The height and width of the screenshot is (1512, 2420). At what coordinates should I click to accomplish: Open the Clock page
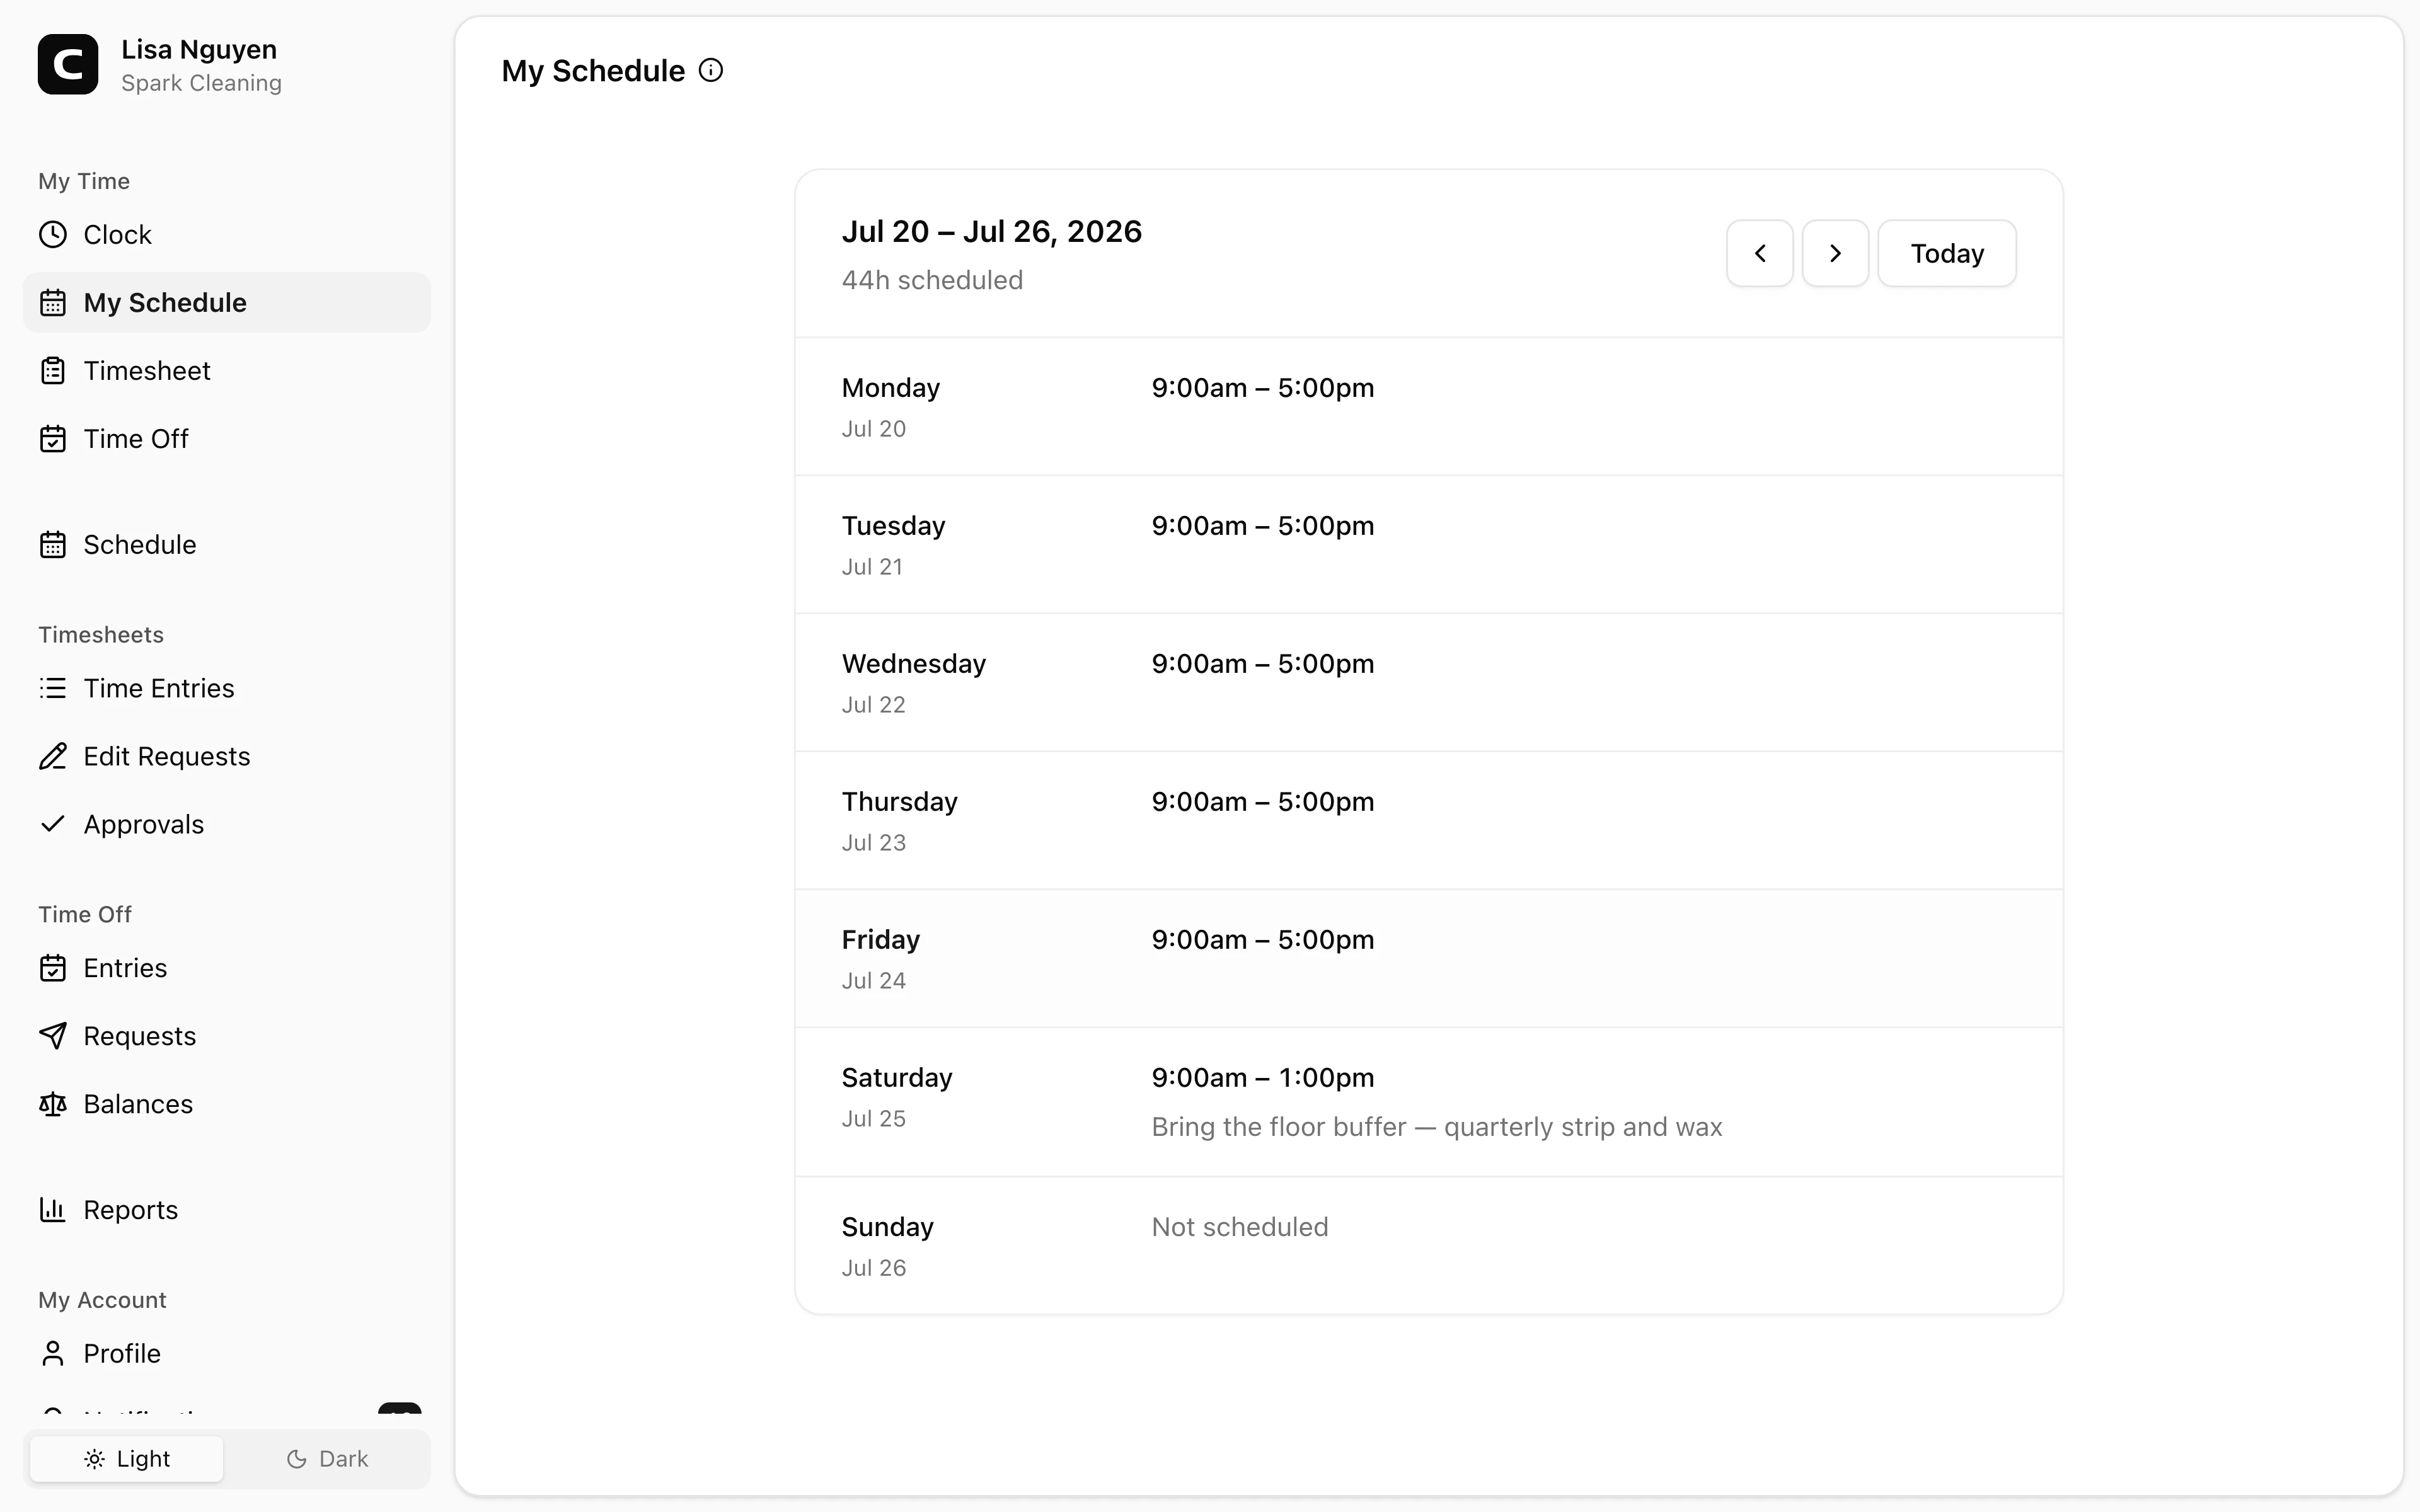227,235
